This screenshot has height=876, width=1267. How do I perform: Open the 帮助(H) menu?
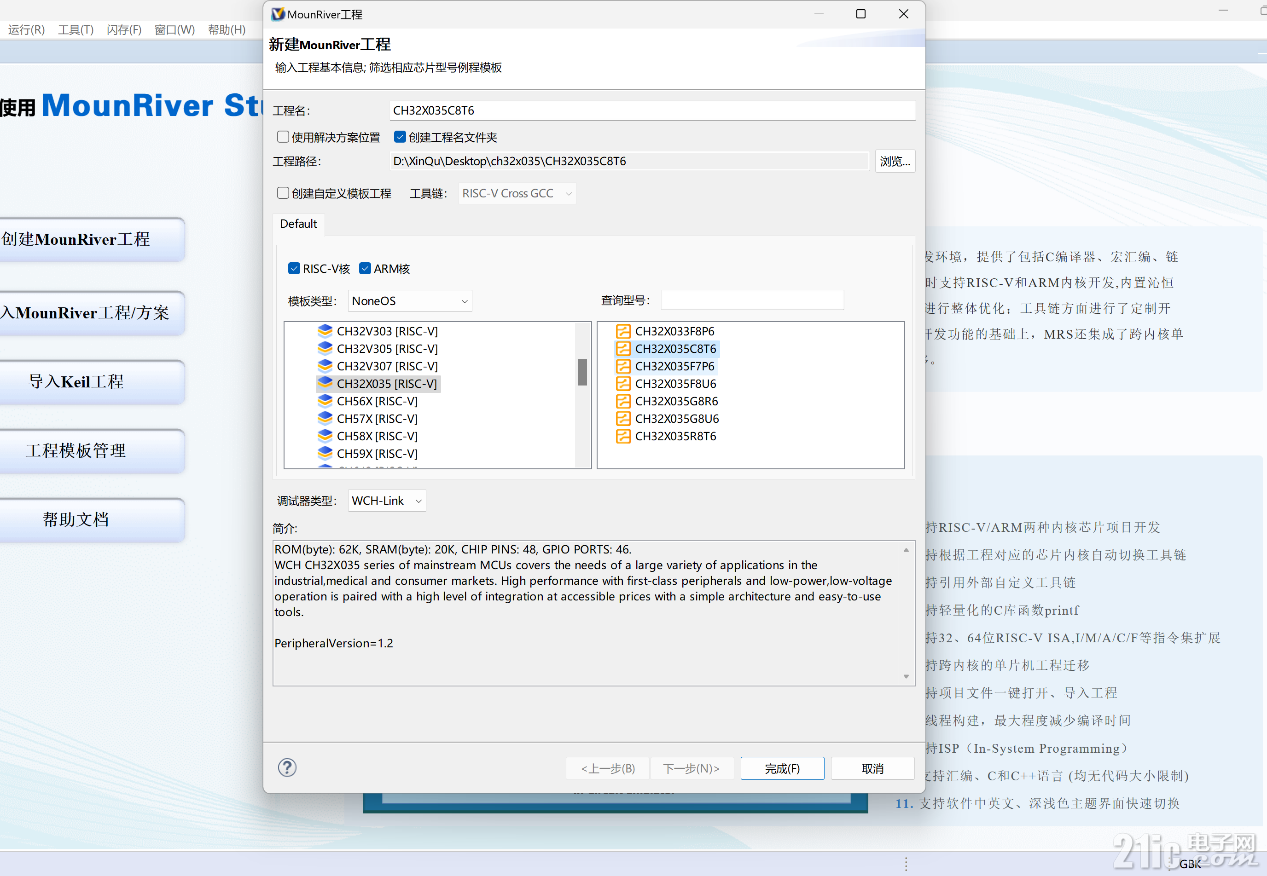point(227,30)
